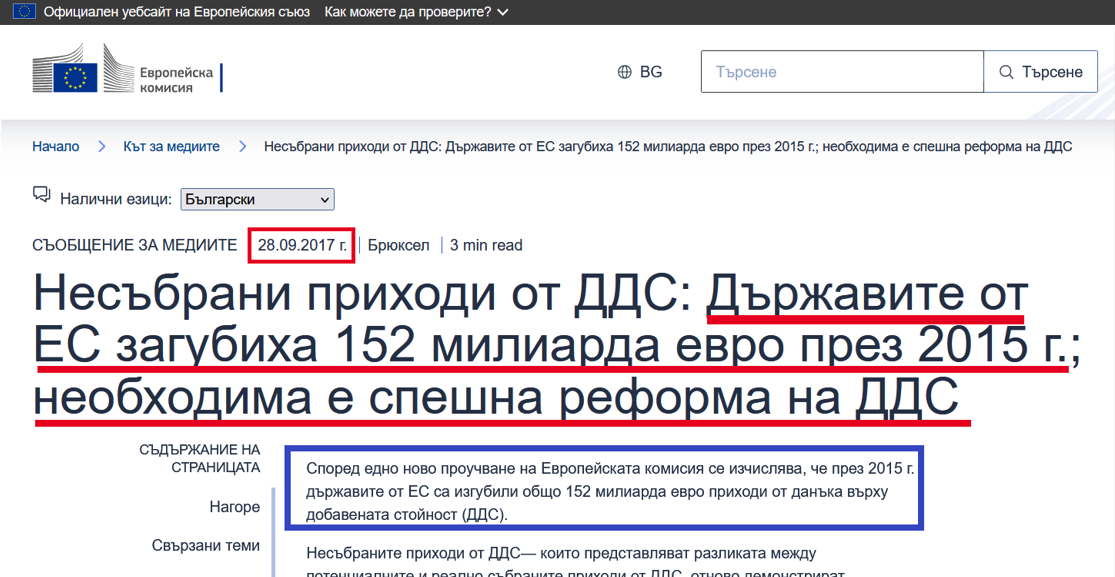Click the speech bubble icon near available languages
This screenshot has width=1115, height=577.
coord(40,193)
